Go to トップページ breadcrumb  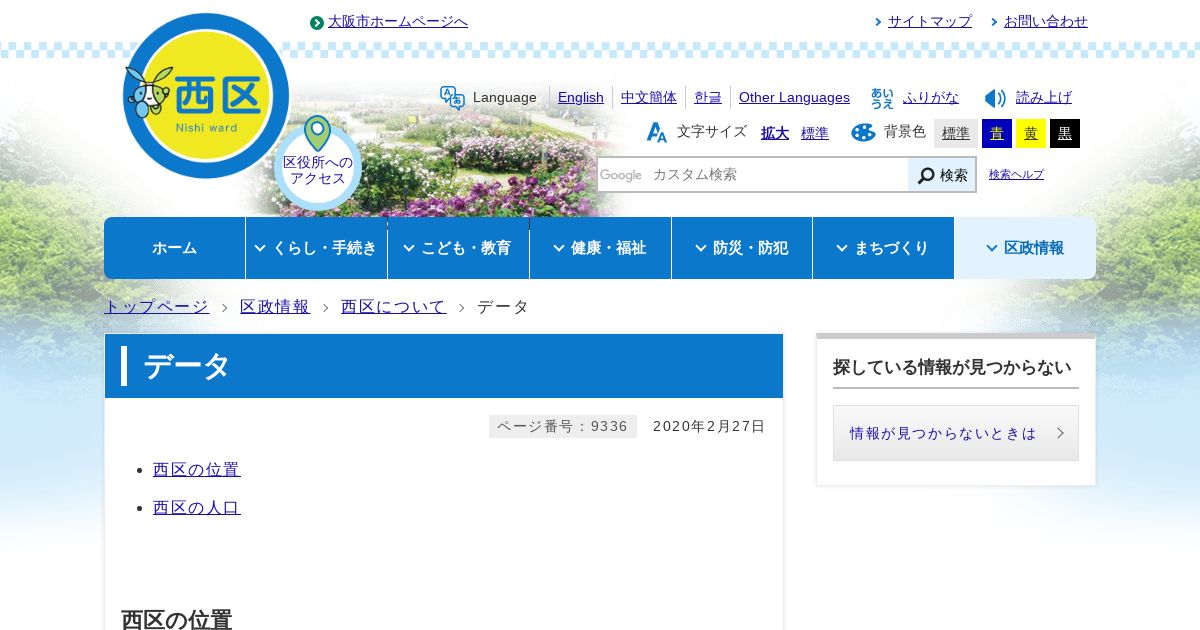coord(157,307)
